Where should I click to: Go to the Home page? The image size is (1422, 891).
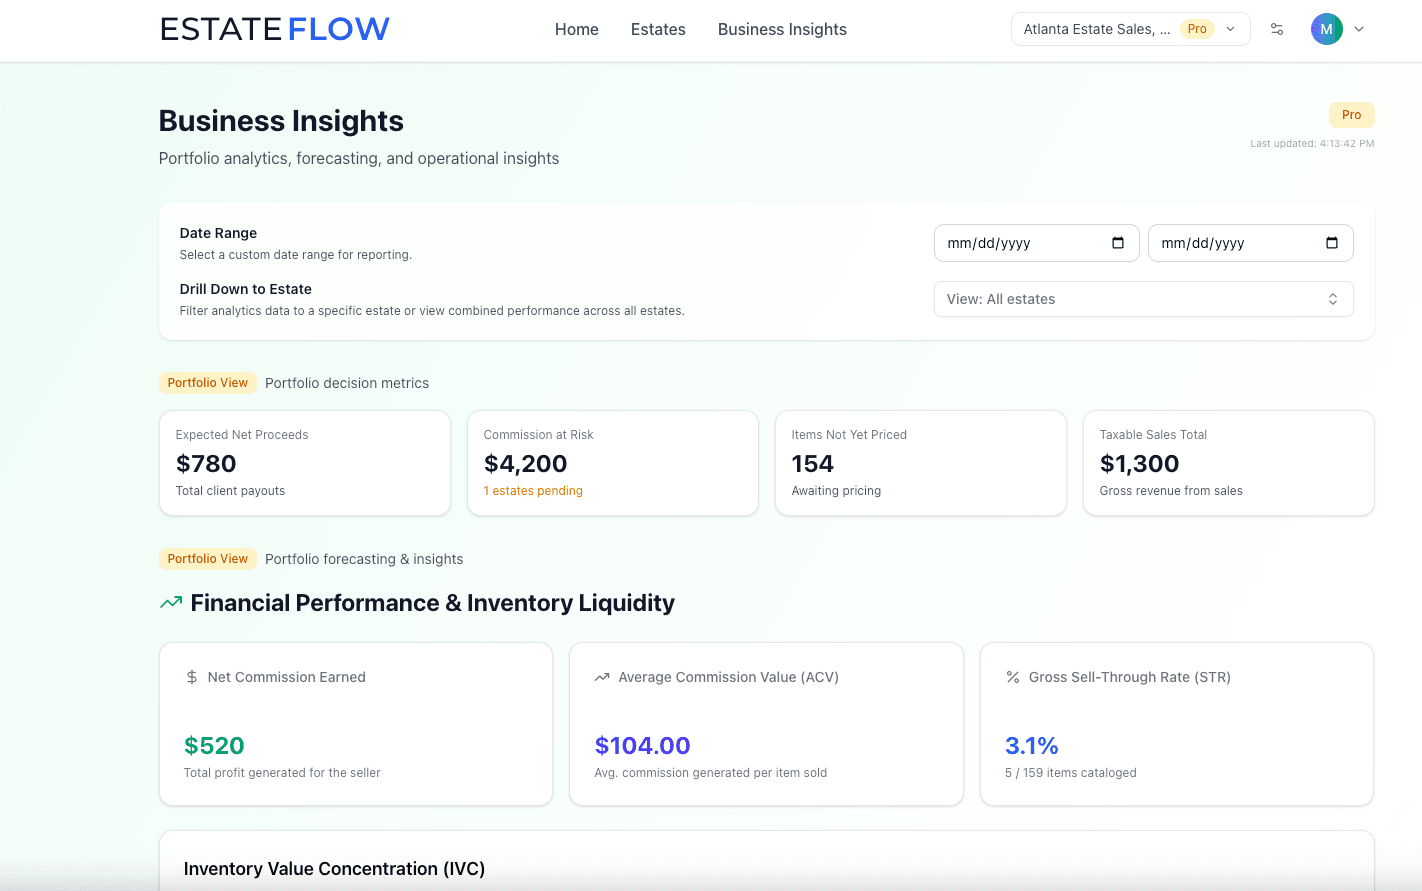tap(576, 29)
